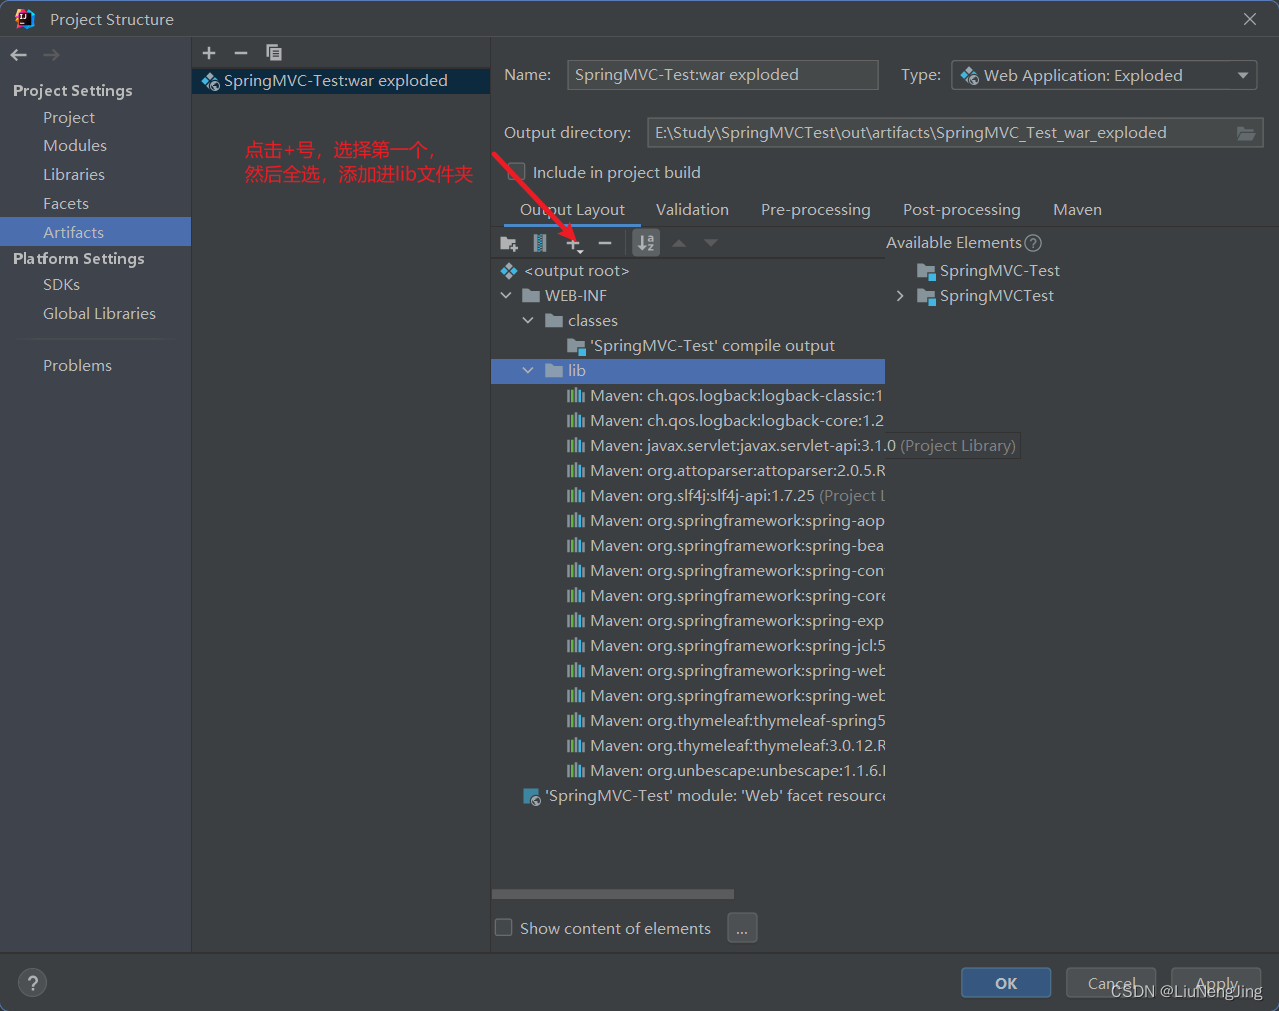Click the forward navigation arrow

pyautogui.click(x=52, y=55)
